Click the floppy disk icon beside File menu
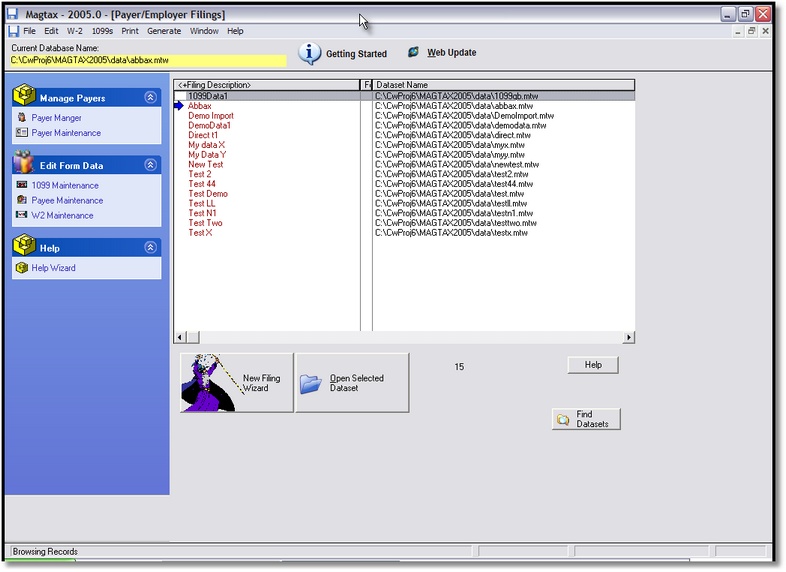Screen dimensions: 786x572 coord(14,31)
